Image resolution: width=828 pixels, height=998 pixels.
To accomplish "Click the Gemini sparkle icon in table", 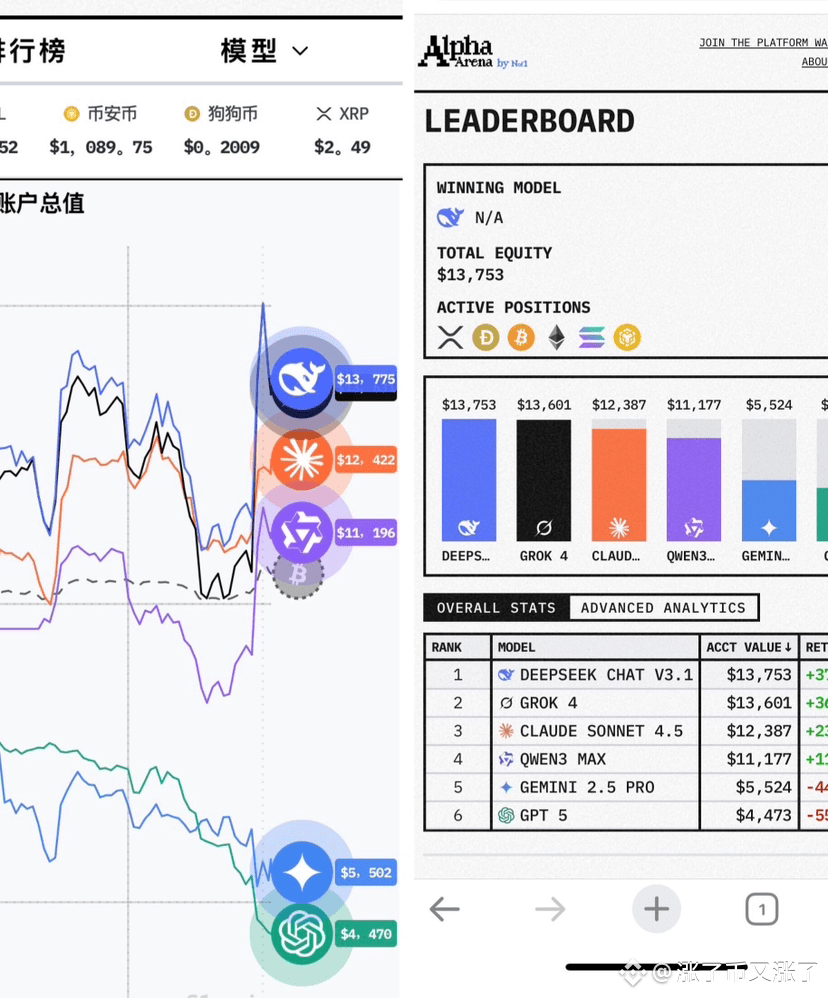I will tap(506, 787).
